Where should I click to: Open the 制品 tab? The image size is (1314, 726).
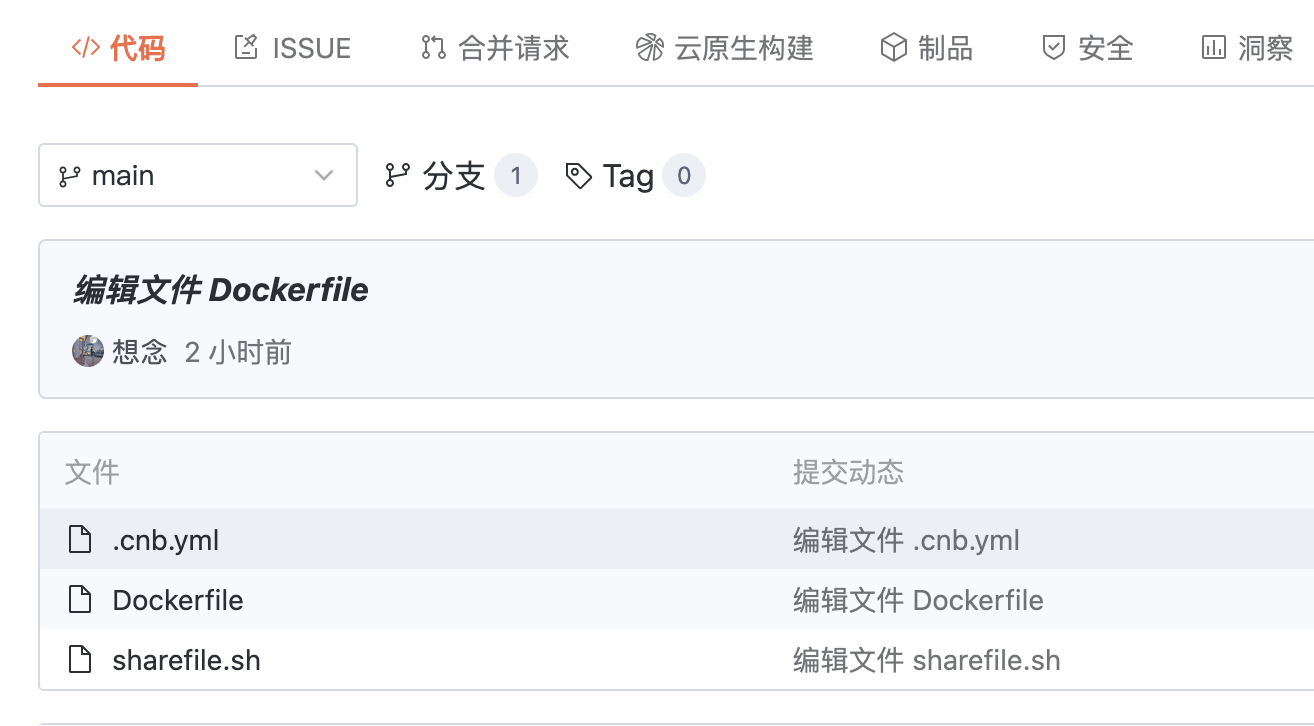926,48
